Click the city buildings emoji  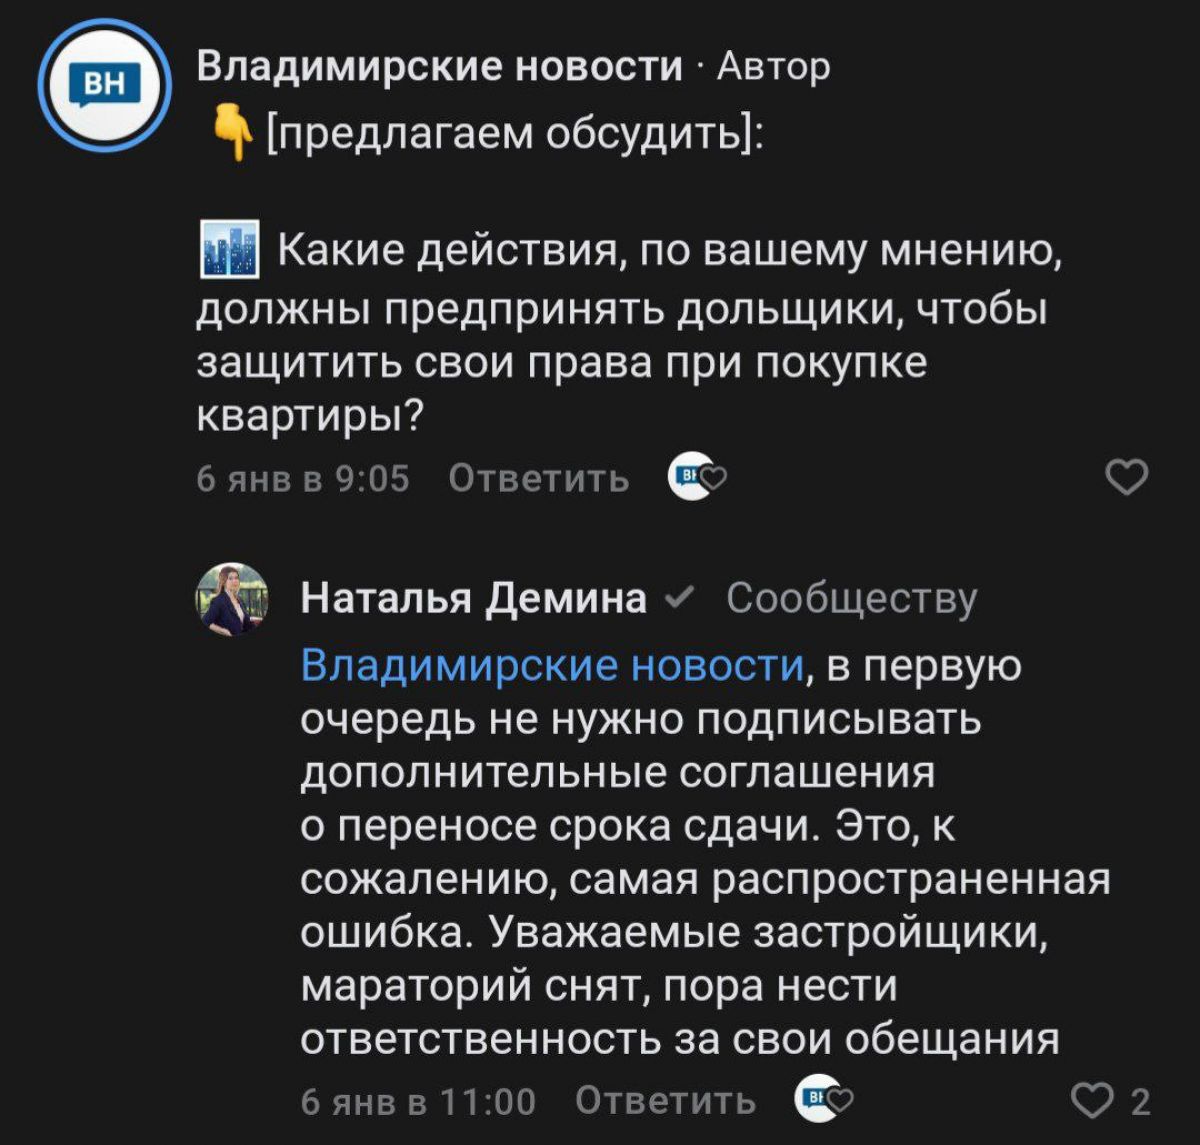(229, 249)
